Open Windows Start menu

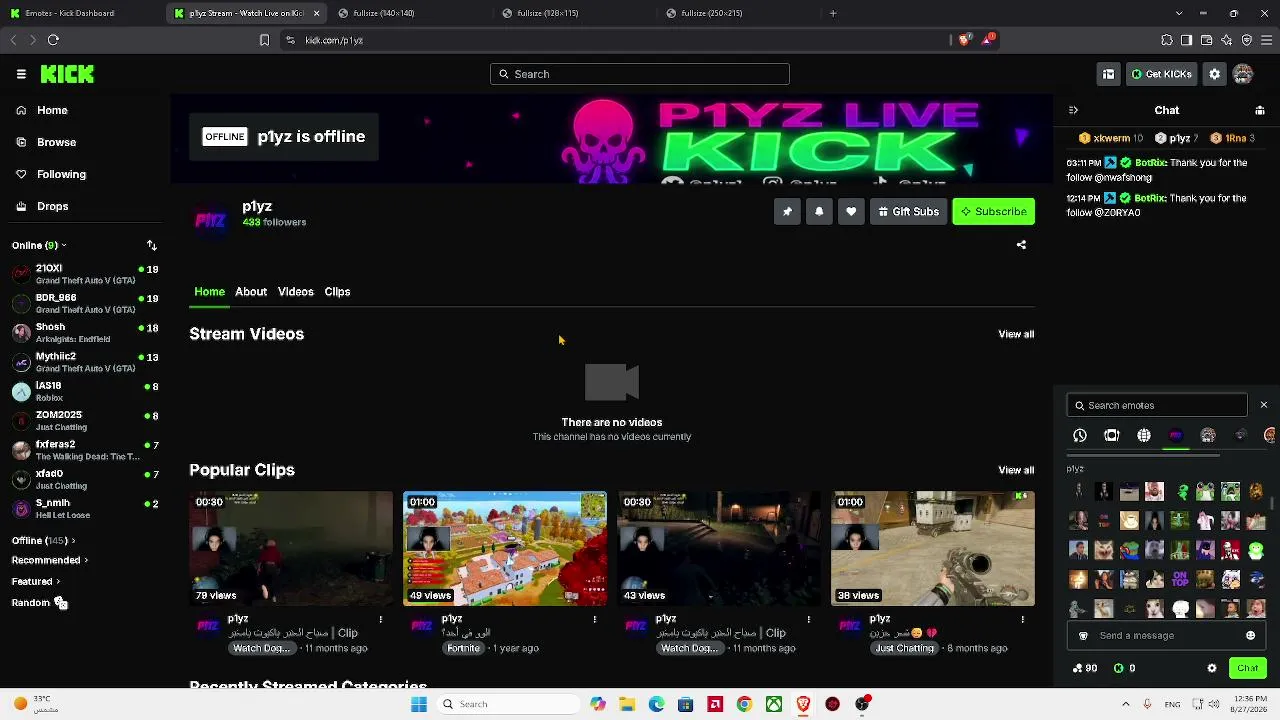coord(419,704)
